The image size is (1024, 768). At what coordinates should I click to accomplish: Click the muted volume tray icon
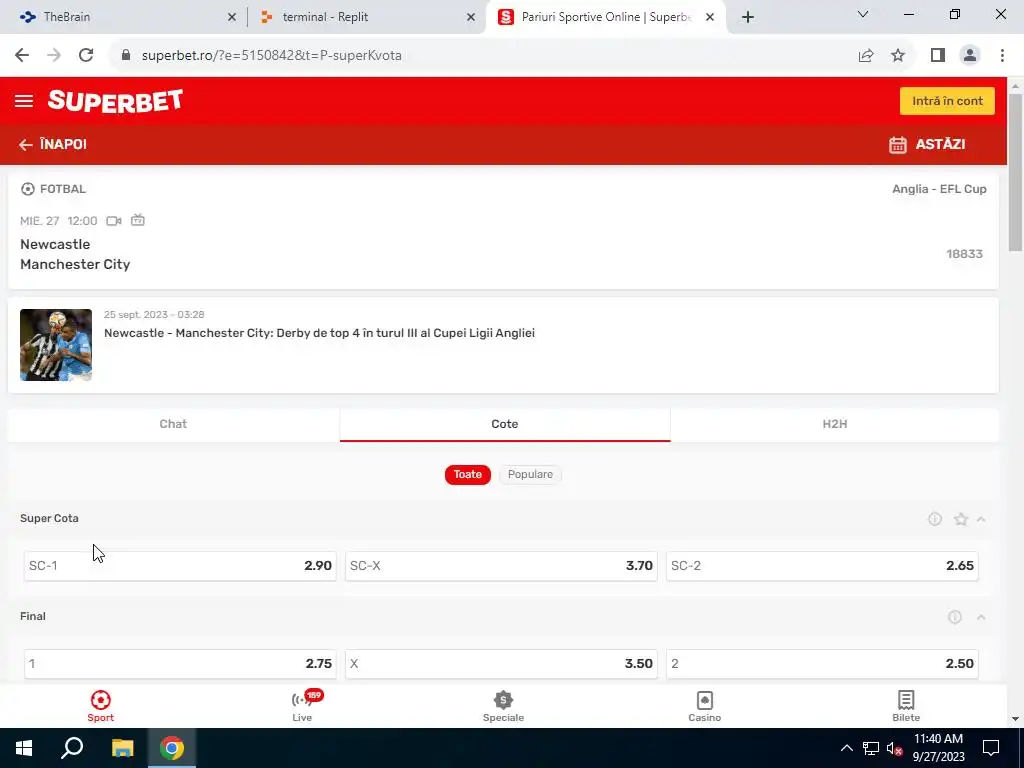894,748
